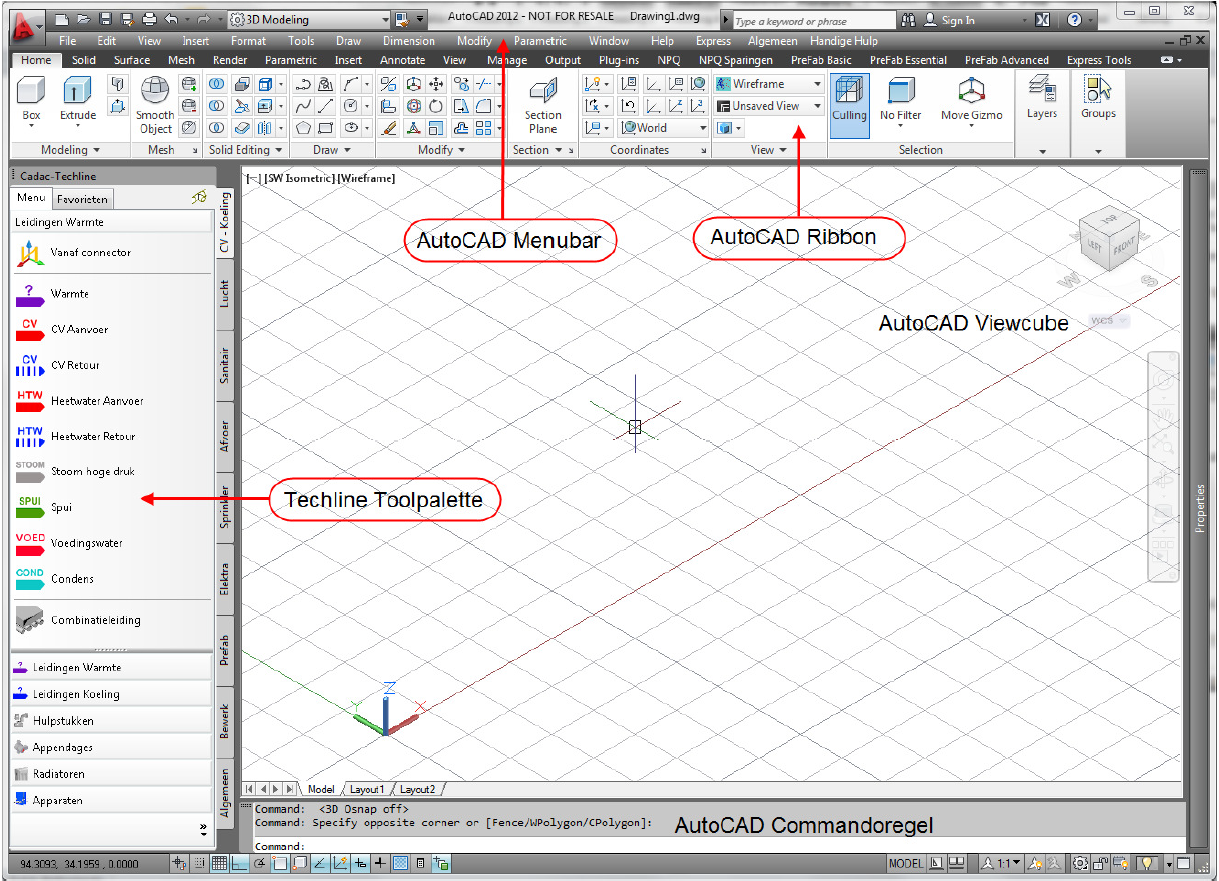Screen dimensions: 1219x881
Task: Switch to the Render ribbon tab
Action: coord(230,60)
